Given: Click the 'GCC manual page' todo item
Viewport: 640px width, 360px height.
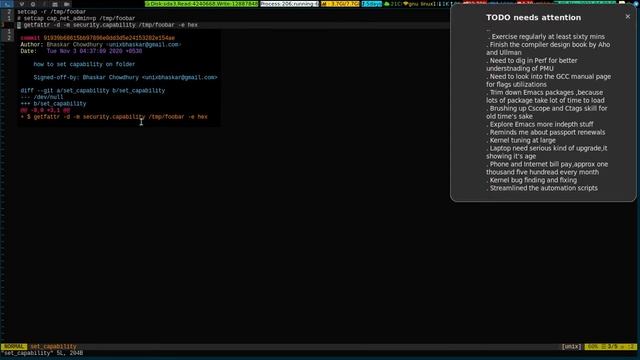Looking at the screenshot, I should click(x=548, y=80).
